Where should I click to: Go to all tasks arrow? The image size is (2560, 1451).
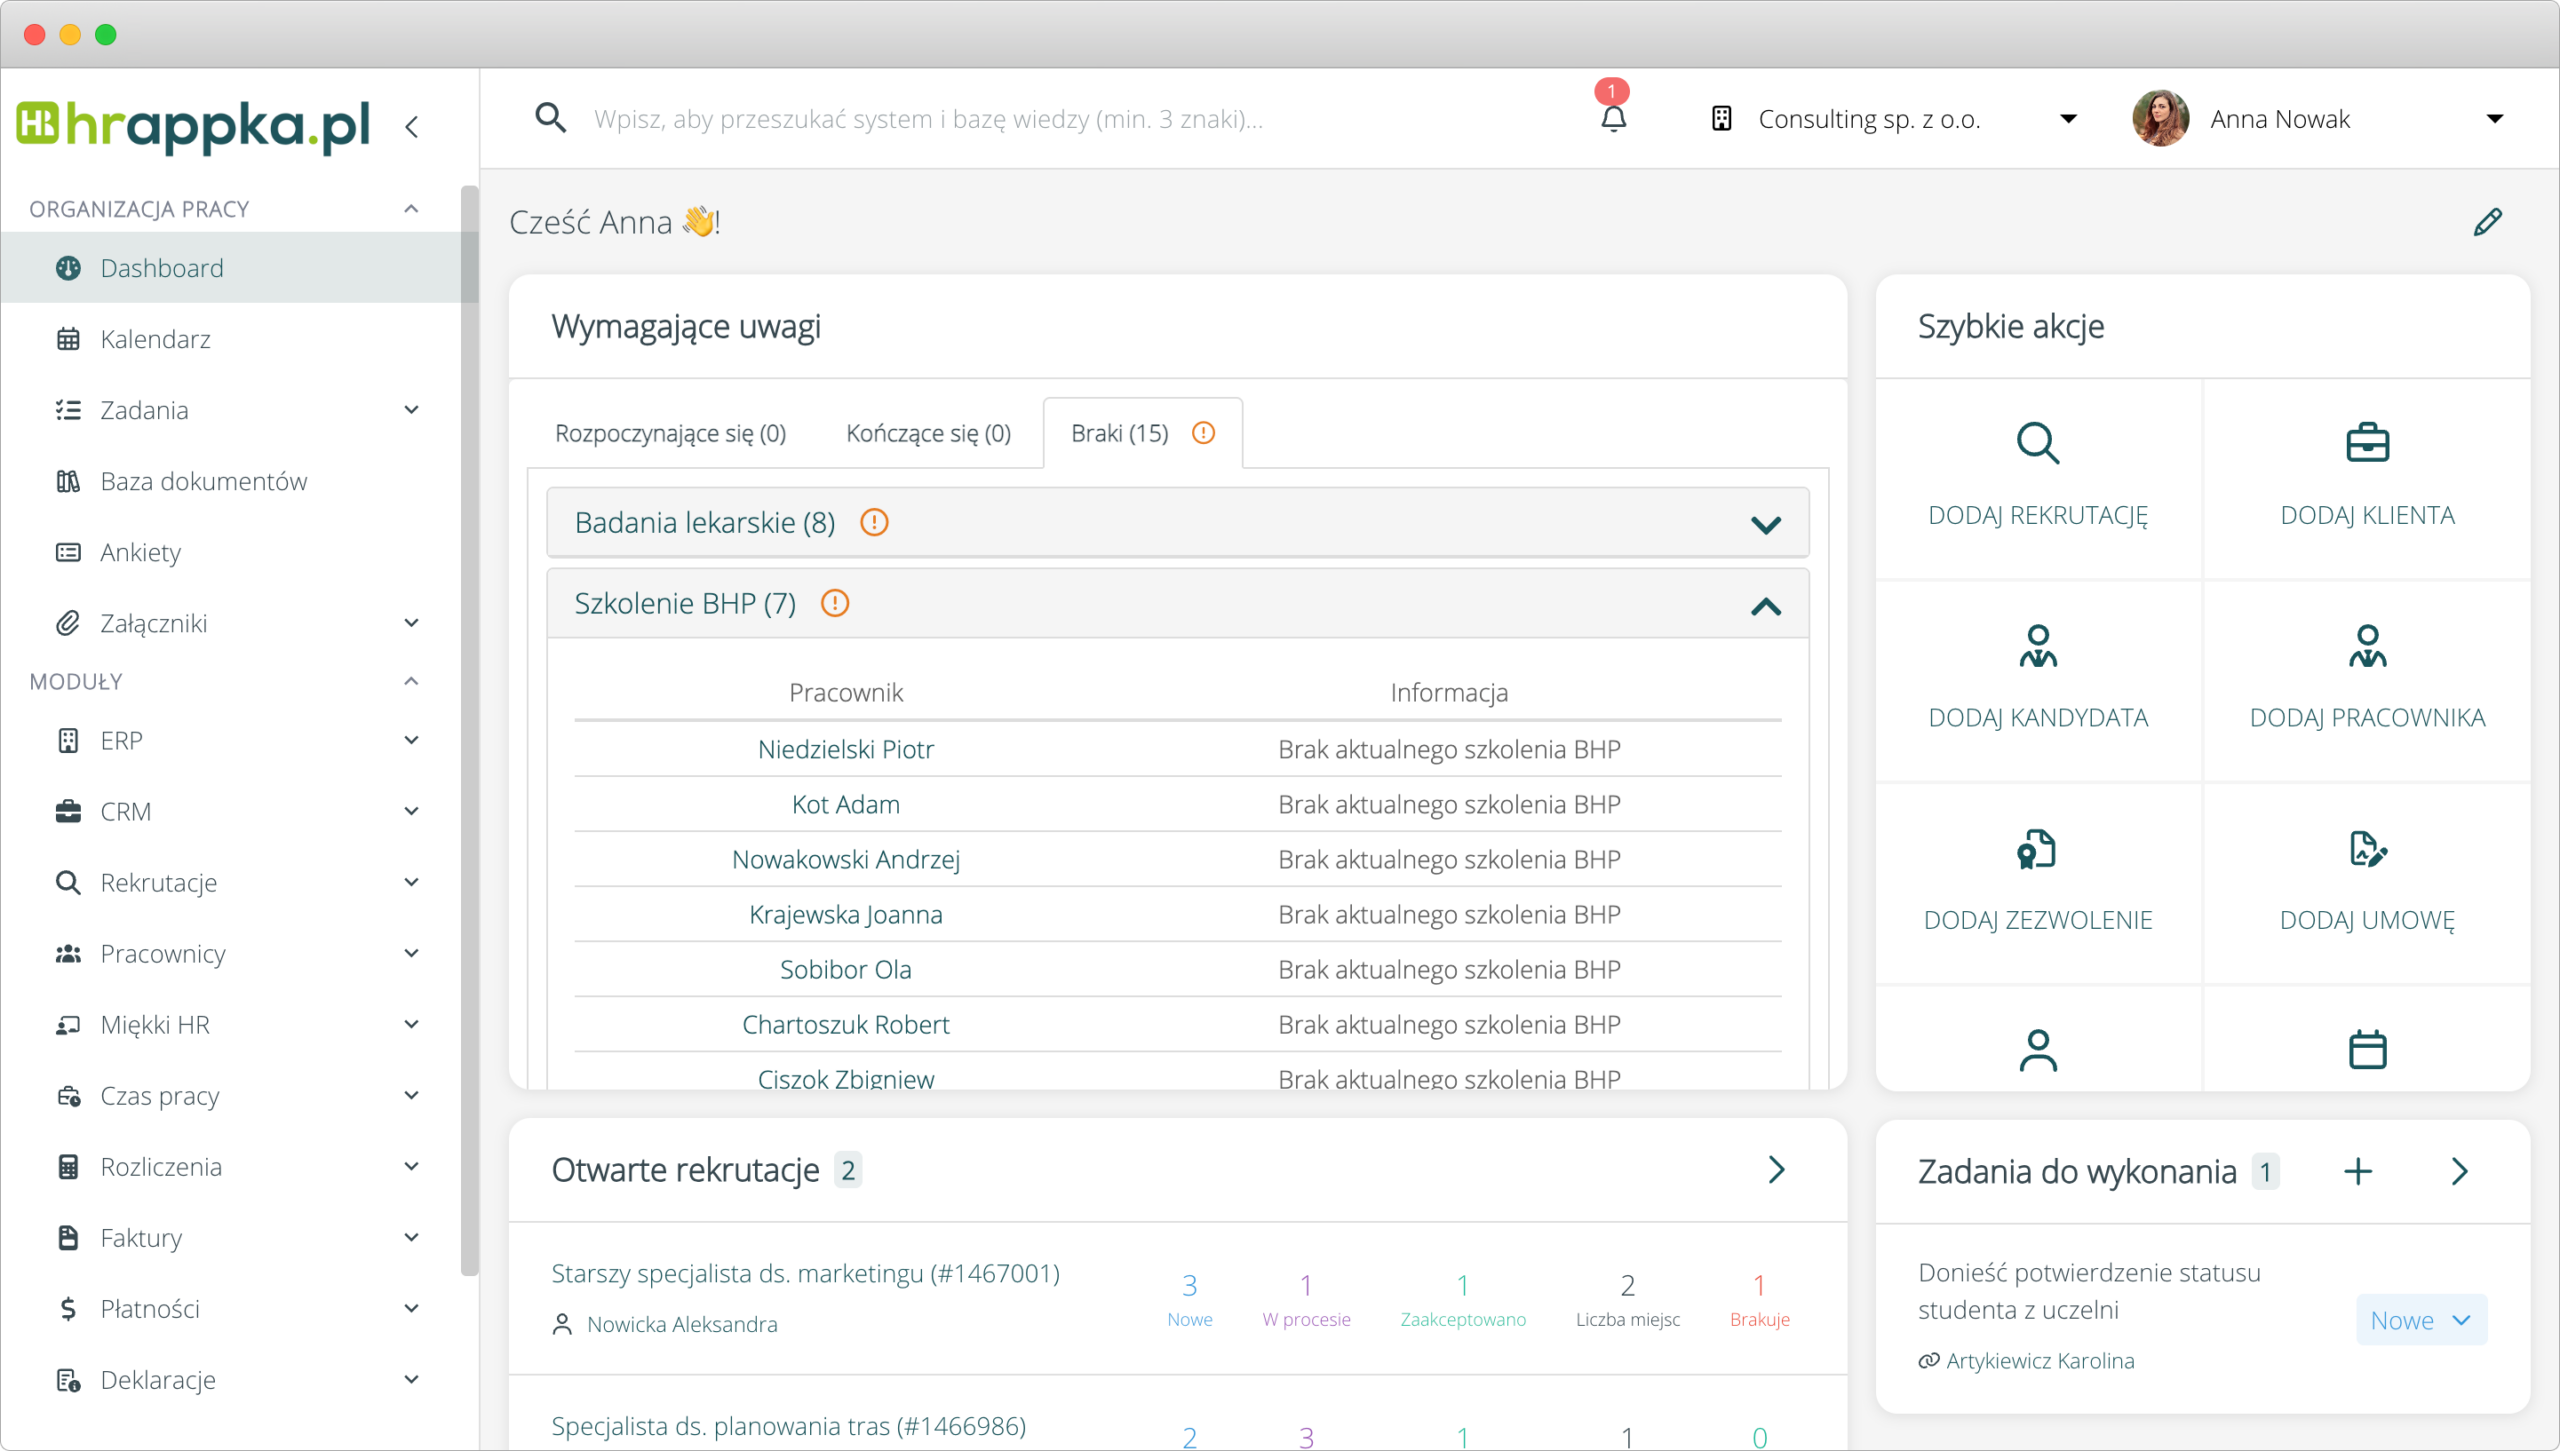pyautogui.click(x=2460, y=1171)
